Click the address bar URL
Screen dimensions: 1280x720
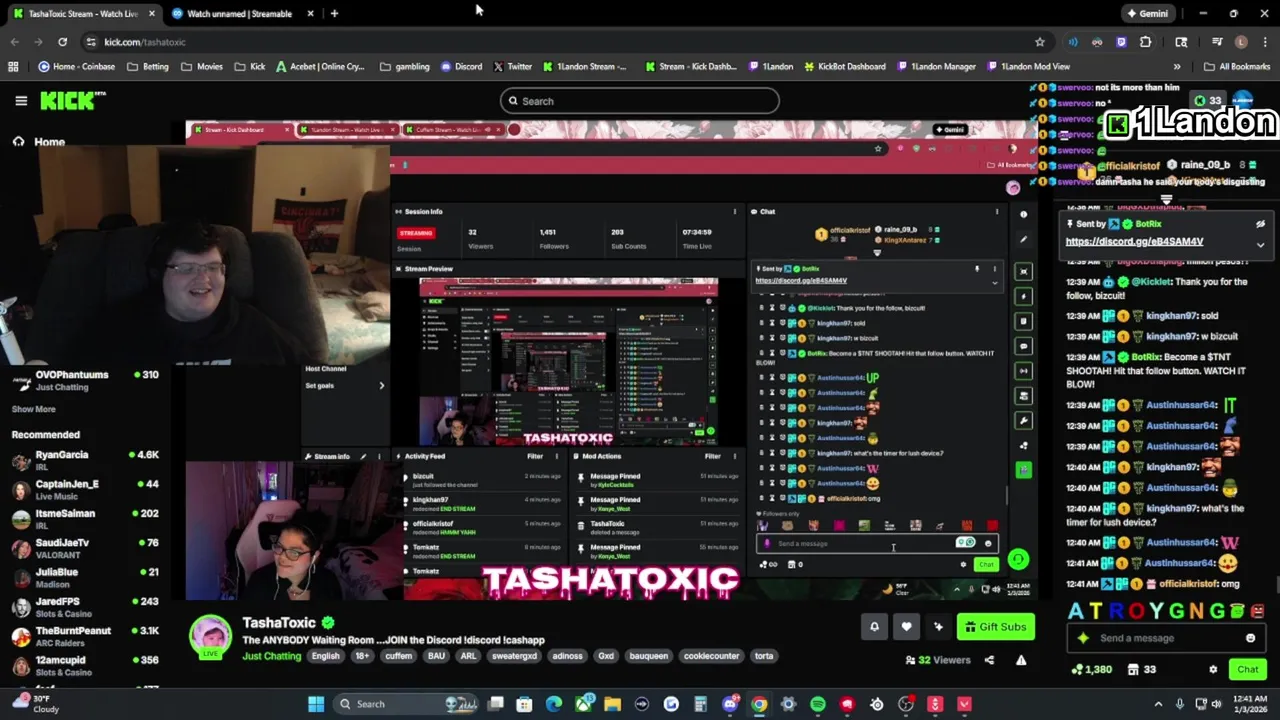tap(145, 42)
